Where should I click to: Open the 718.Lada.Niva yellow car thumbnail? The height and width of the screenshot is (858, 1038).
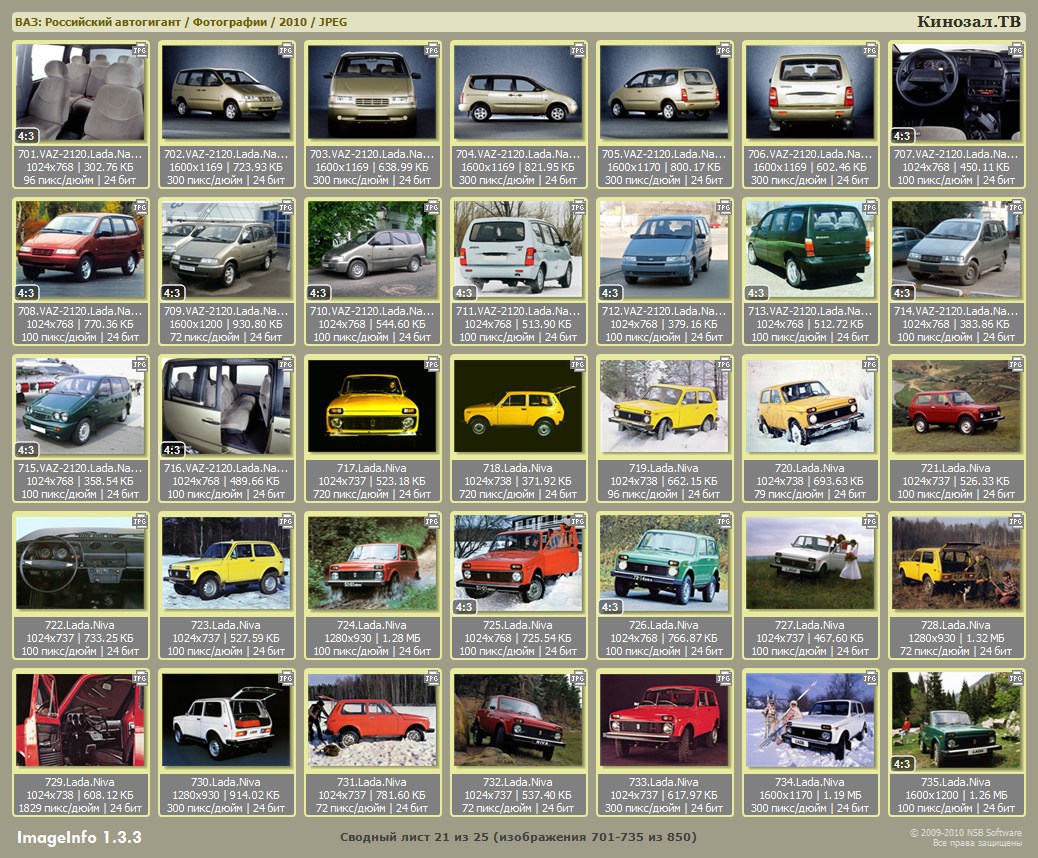[x=517, y=405]
